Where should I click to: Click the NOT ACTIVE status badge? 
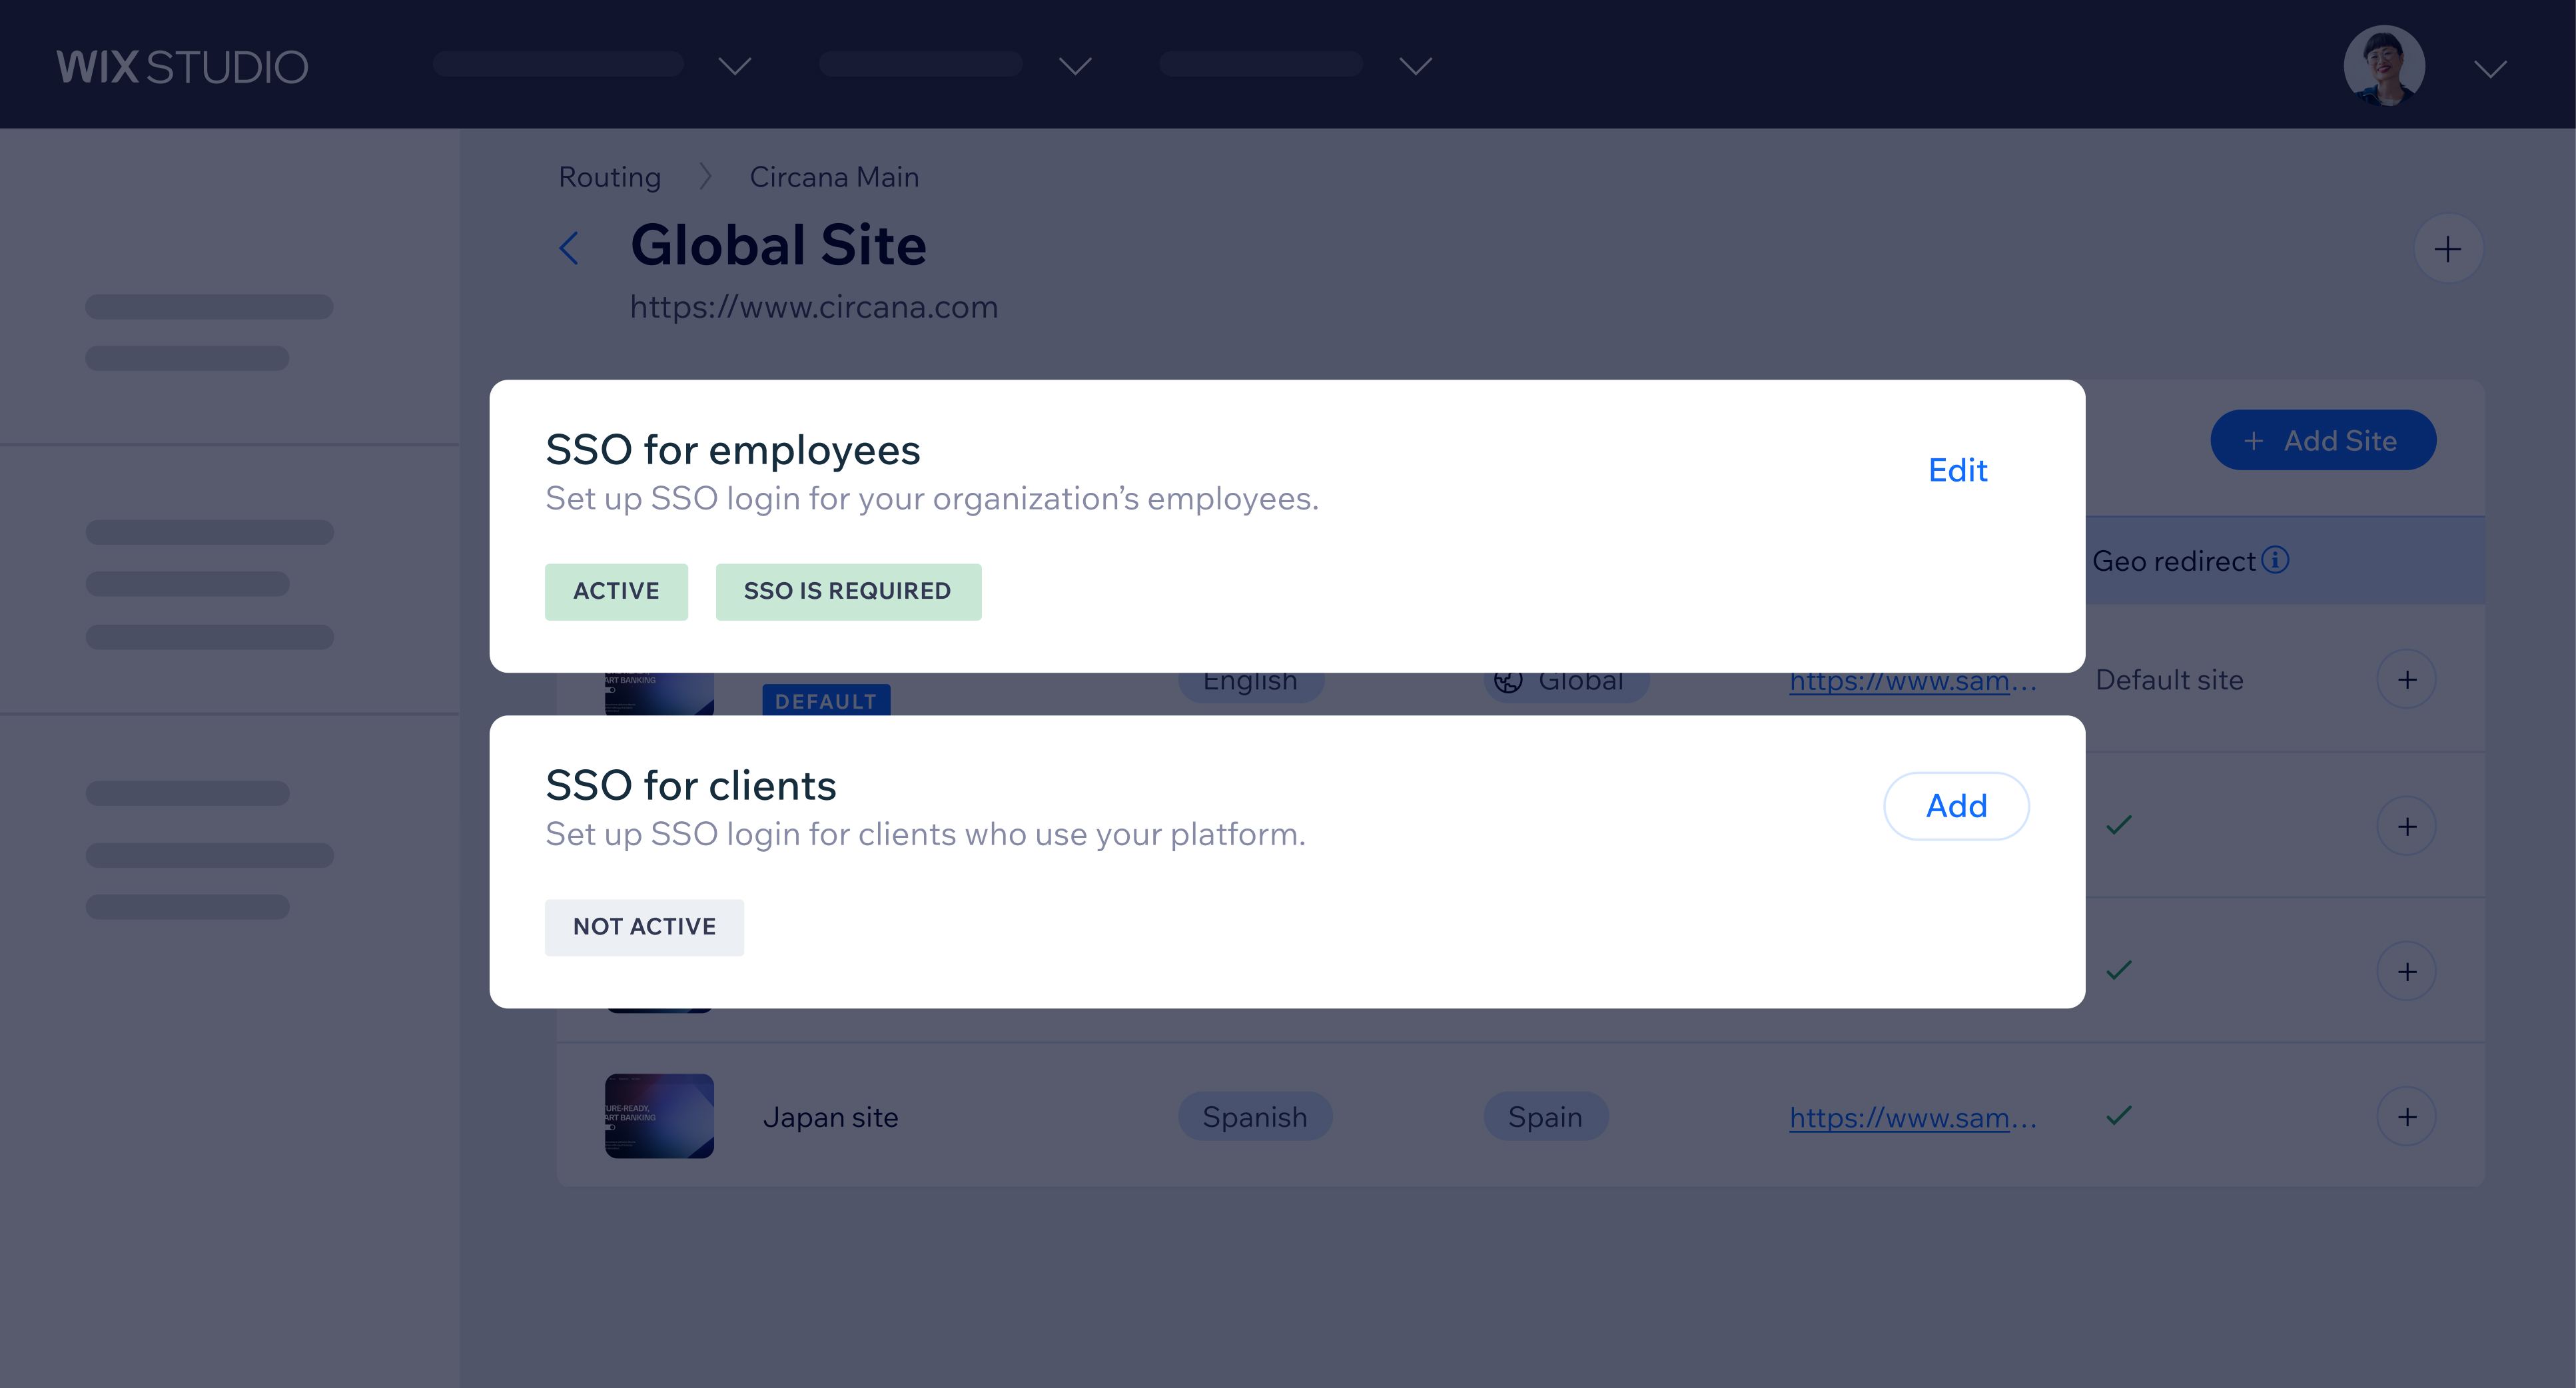[x=644, y=927]
